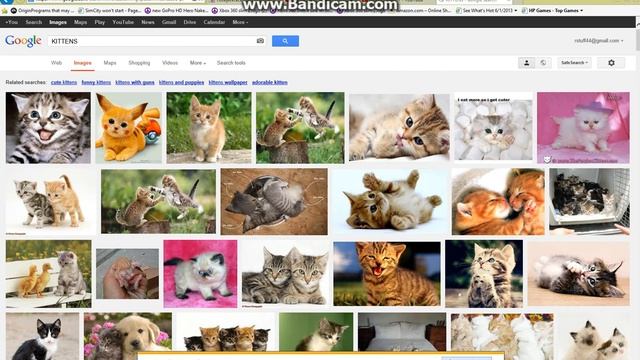Image resolution: width=640 pixels, height=360 pixels.
Task: Open the wide-eyed open-mouth tabby kitten thumbnail
Action: pos(48,128)
